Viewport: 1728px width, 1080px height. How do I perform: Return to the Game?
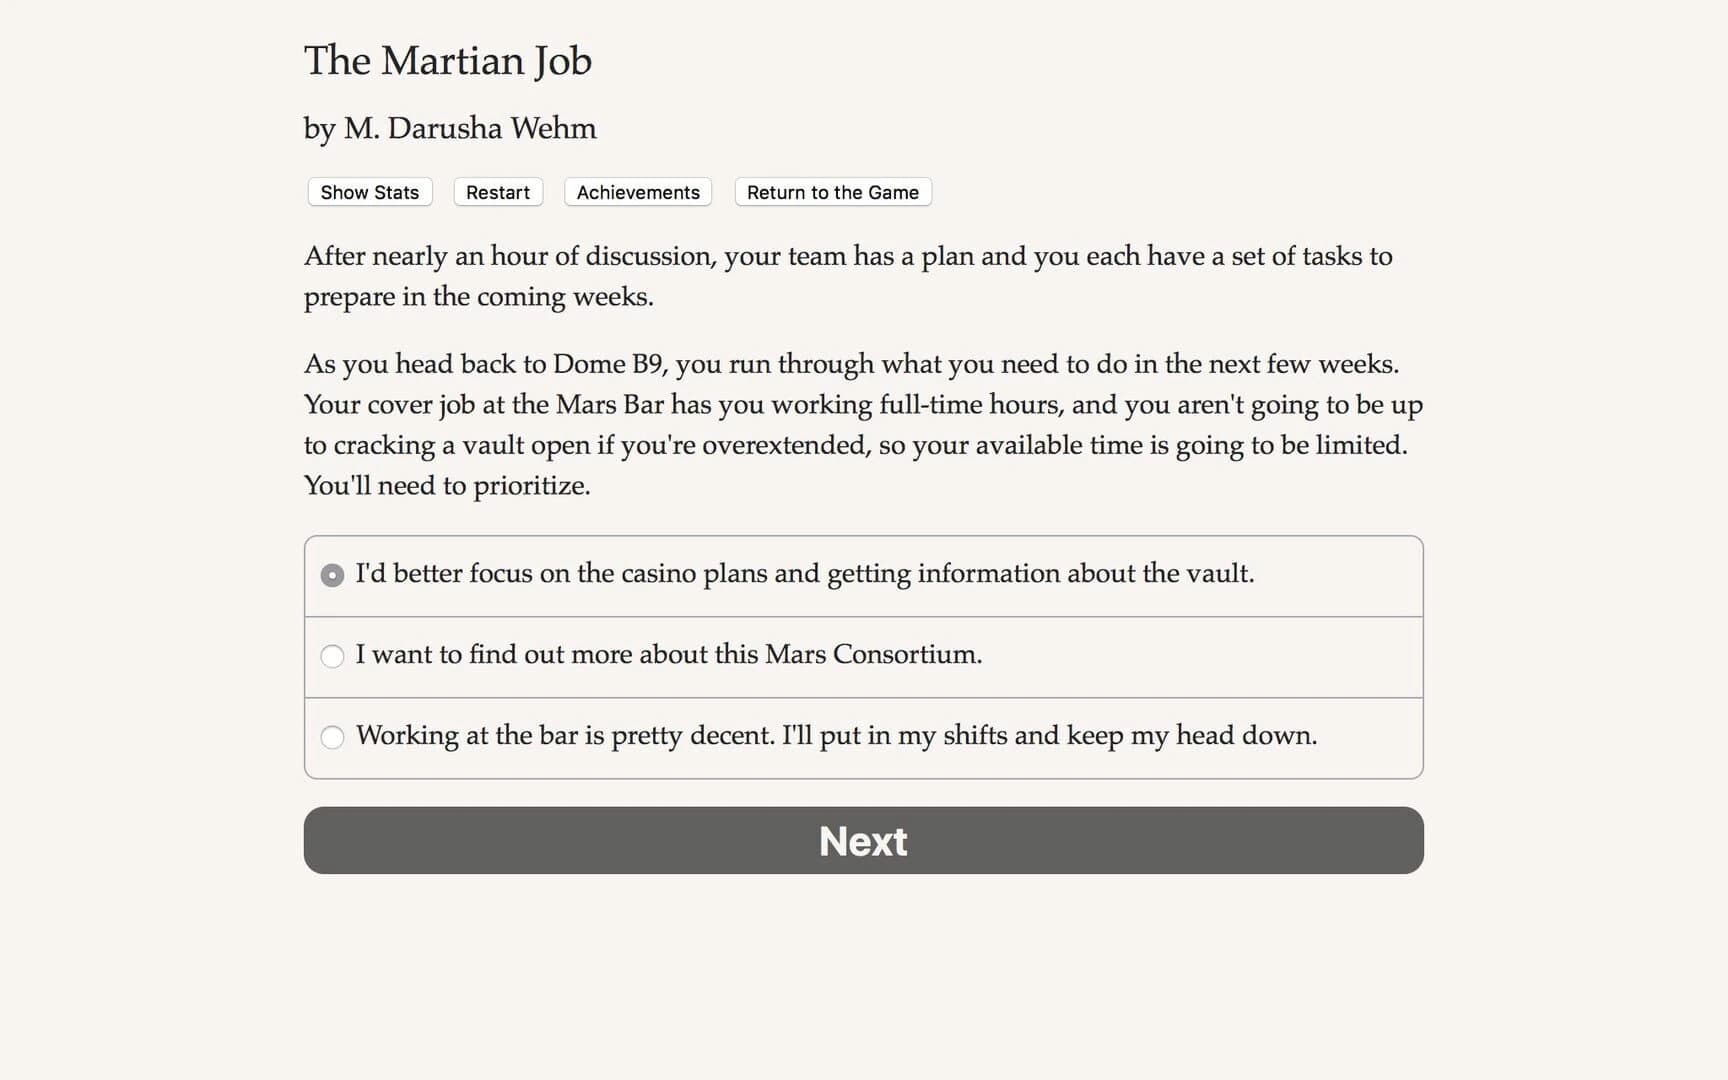(832, 192)
